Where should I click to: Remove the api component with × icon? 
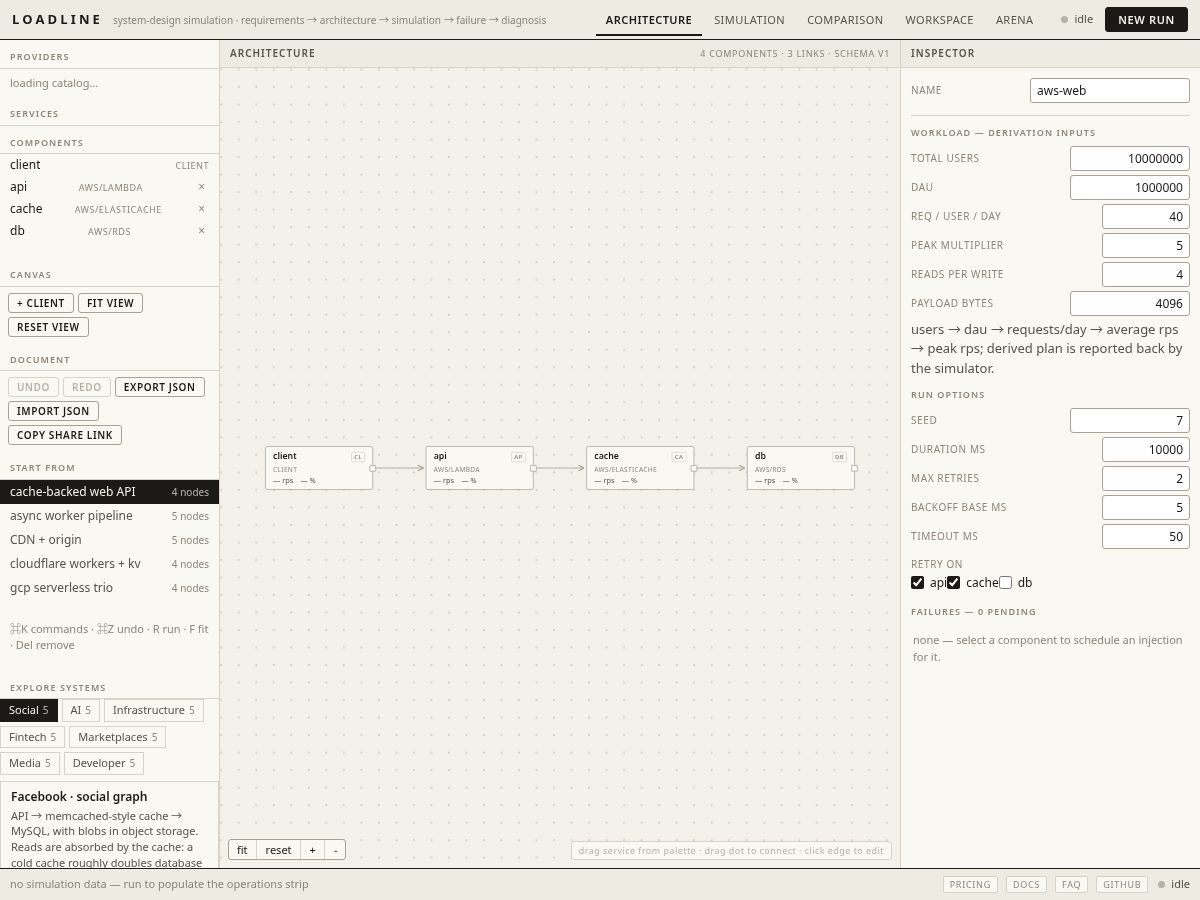tap(201, 187)
